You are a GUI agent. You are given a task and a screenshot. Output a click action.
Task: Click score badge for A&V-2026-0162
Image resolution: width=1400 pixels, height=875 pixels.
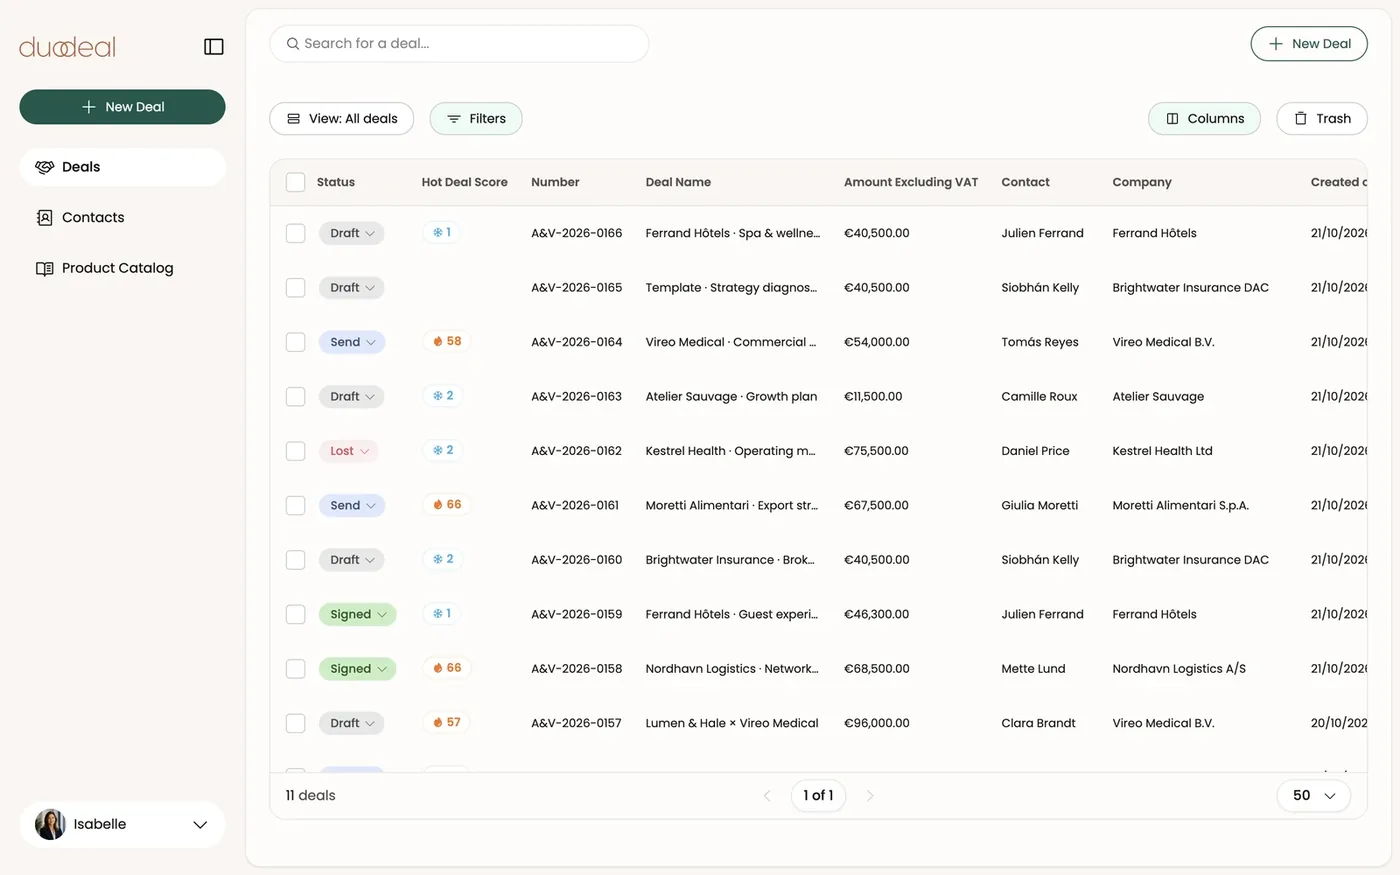pos(443,450)
